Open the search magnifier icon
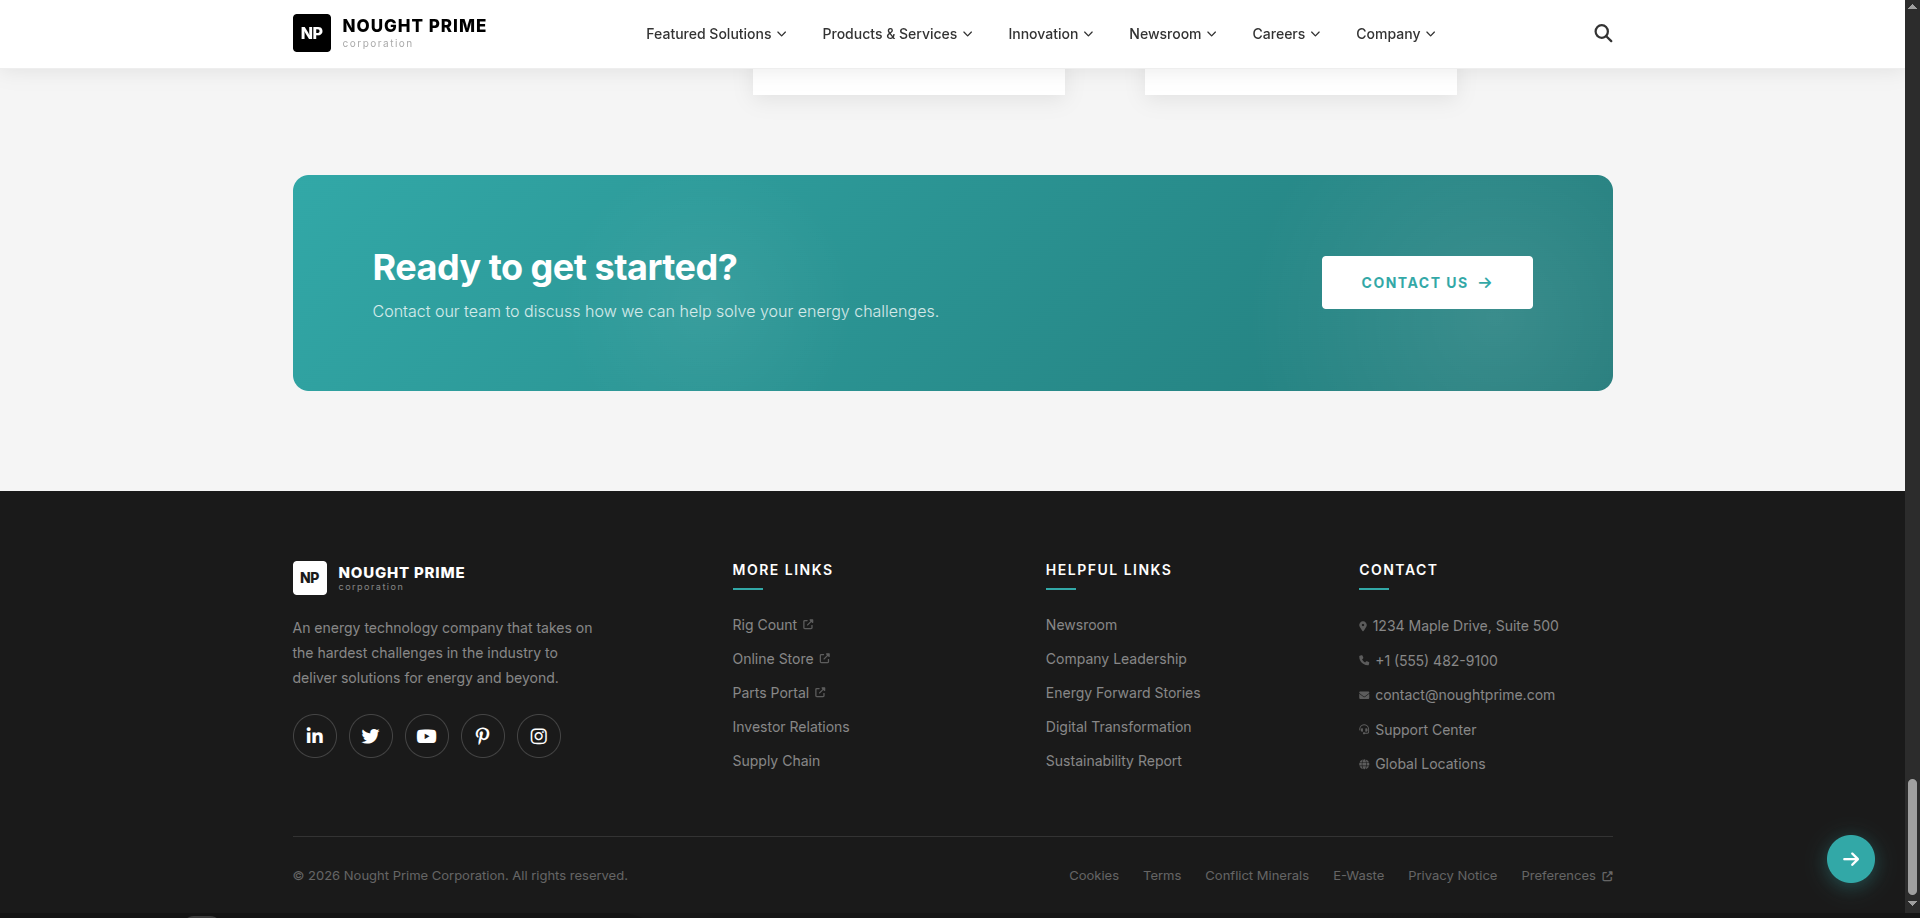The image size is (1920, 918). coord(1602,33)
